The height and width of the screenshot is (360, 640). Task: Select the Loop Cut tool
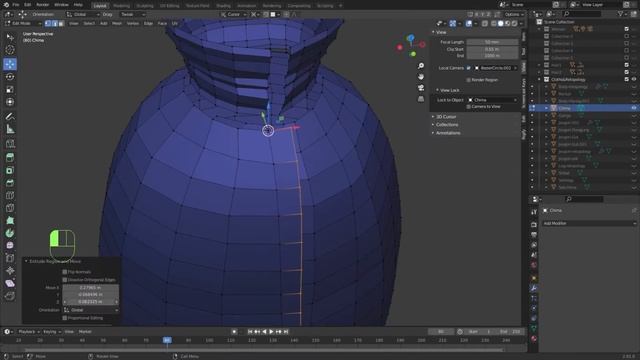[10, 196]
